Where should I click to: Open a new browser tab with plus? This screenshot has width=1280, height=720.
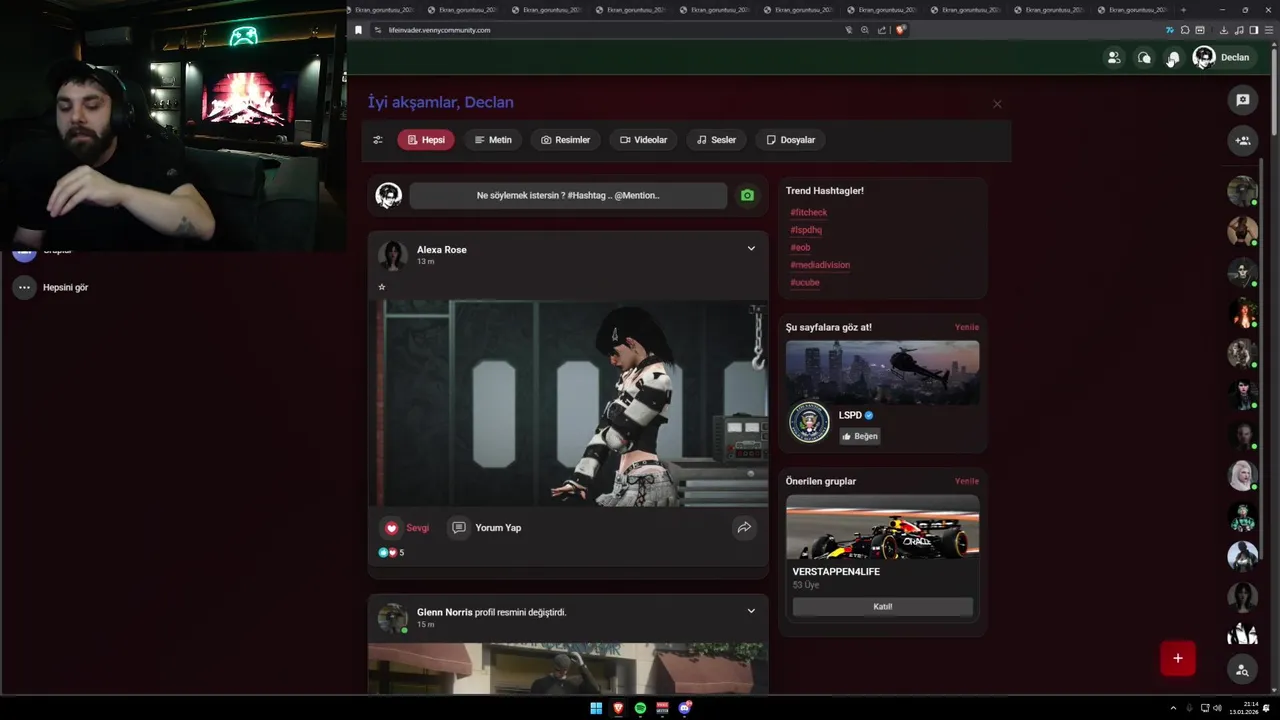coord(1183,10)
